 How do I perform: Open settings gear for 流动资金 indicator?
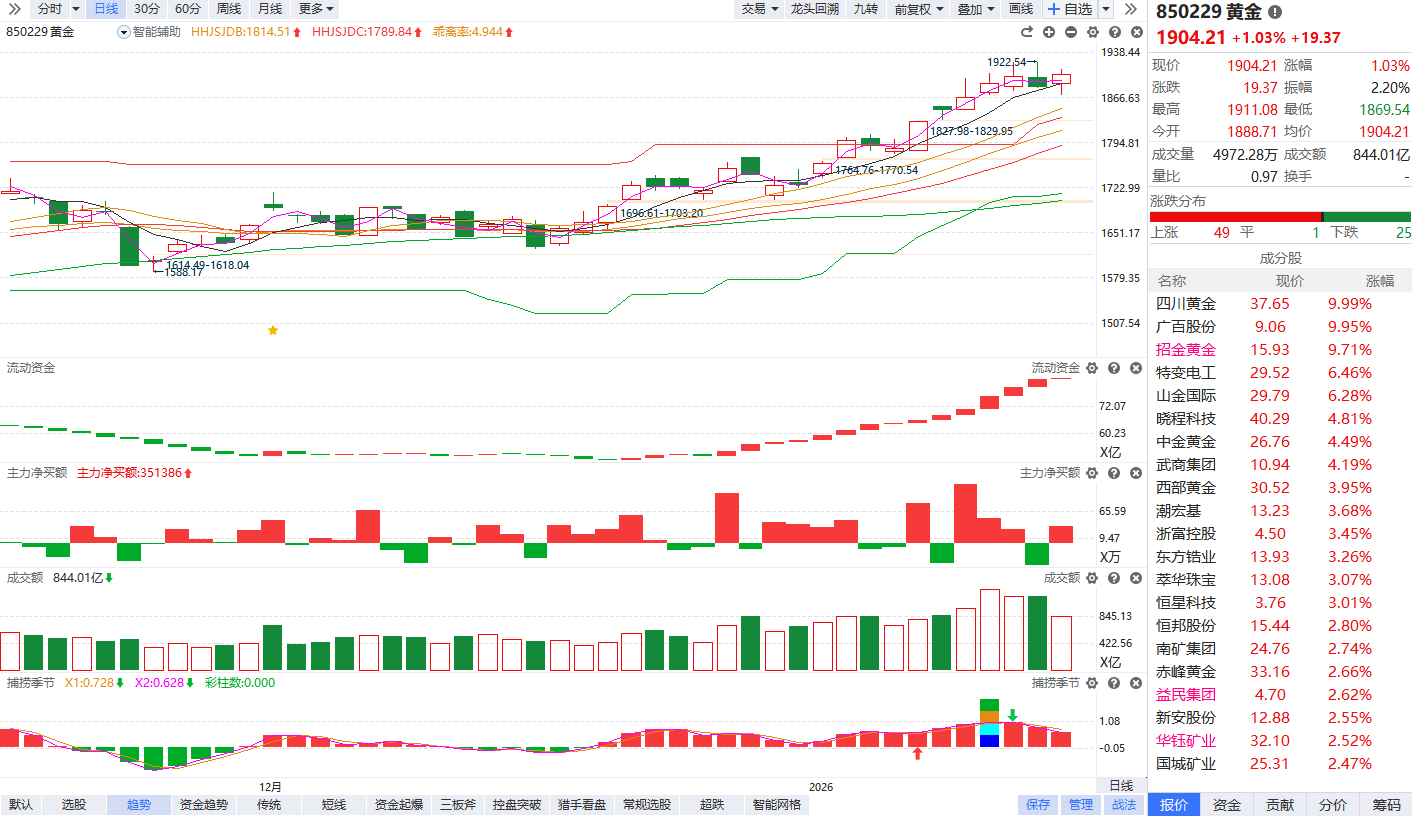click(1092, 369)
